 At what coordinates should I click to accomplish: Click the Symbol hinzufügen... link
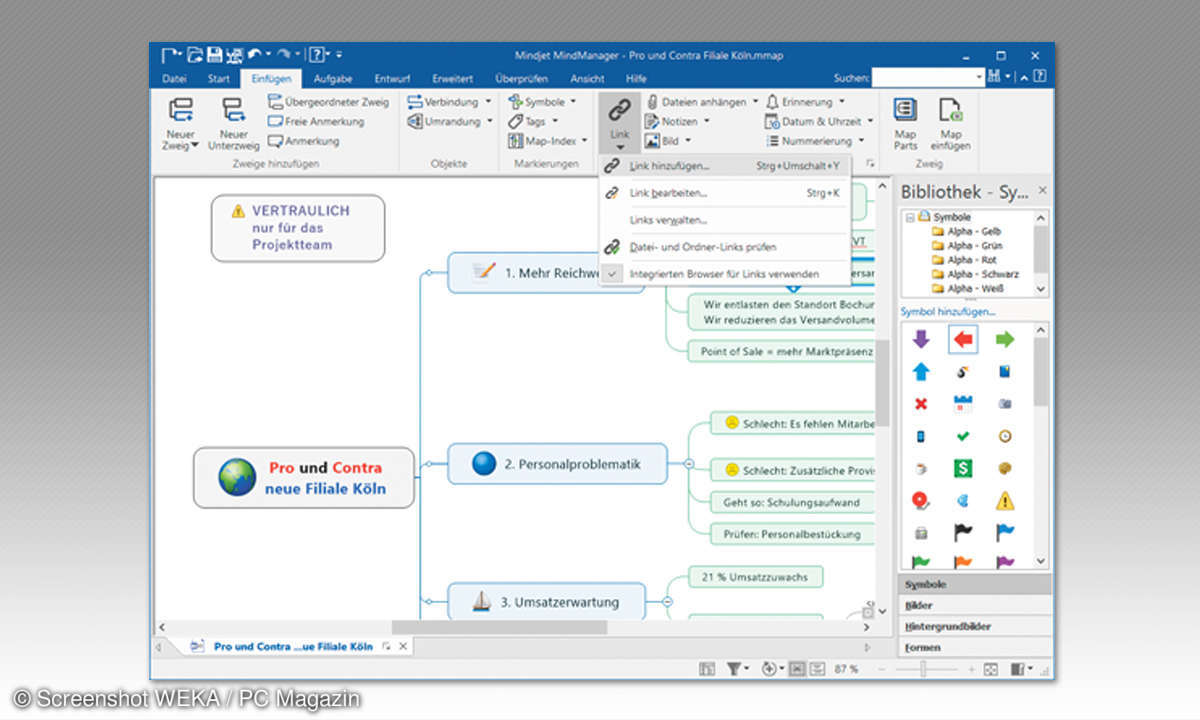(948, 311)
